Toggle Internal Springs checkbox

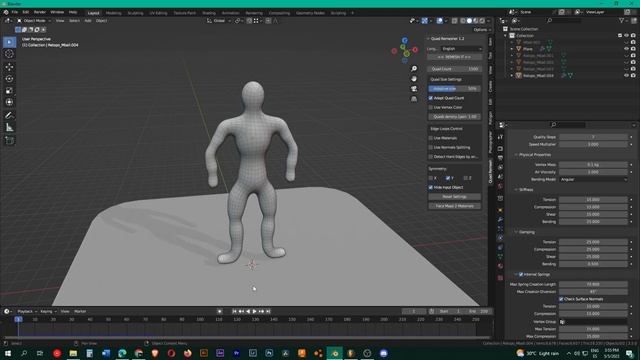click(x=521, y=274)
